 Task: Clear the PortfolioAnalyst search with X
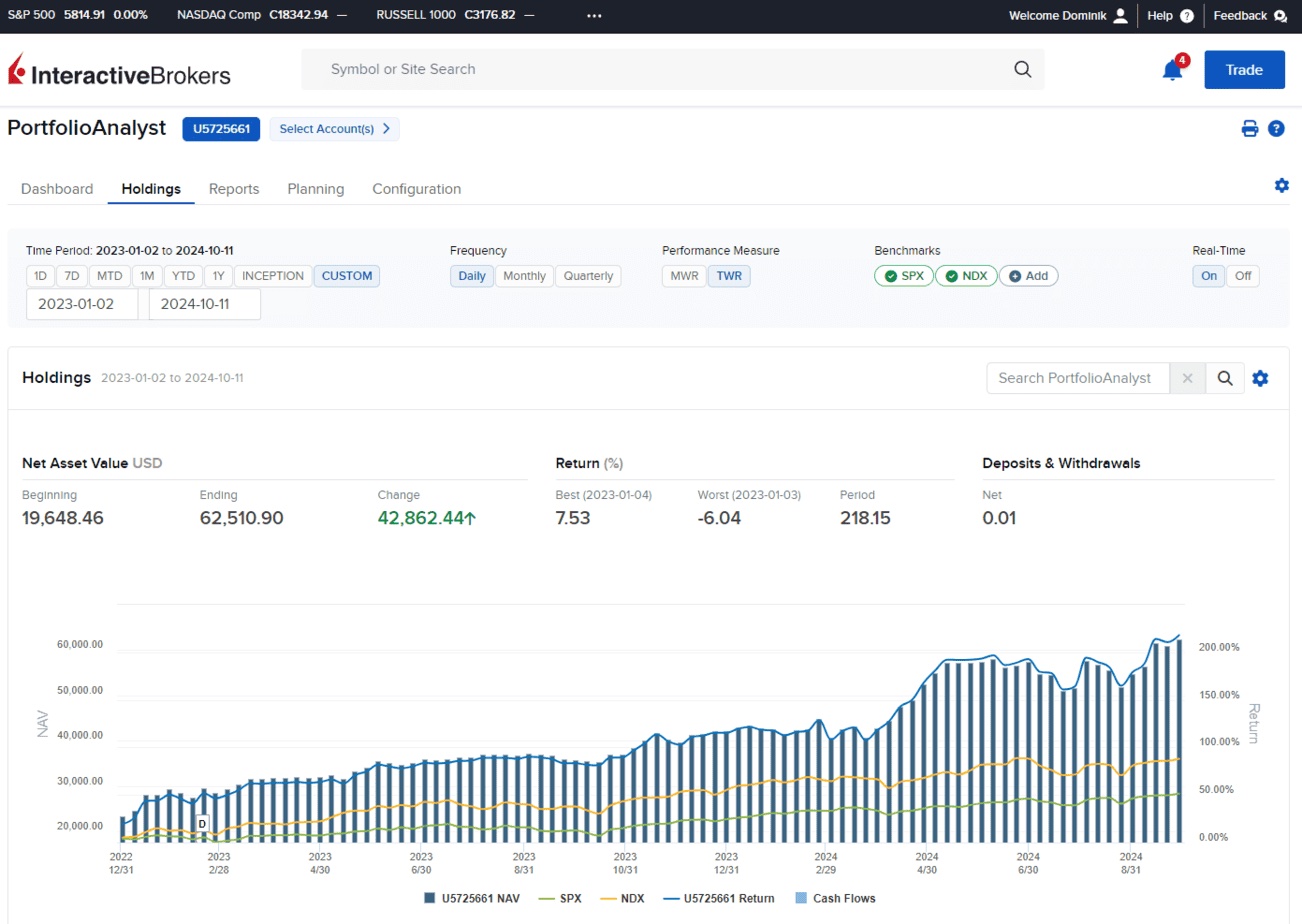1187,378
